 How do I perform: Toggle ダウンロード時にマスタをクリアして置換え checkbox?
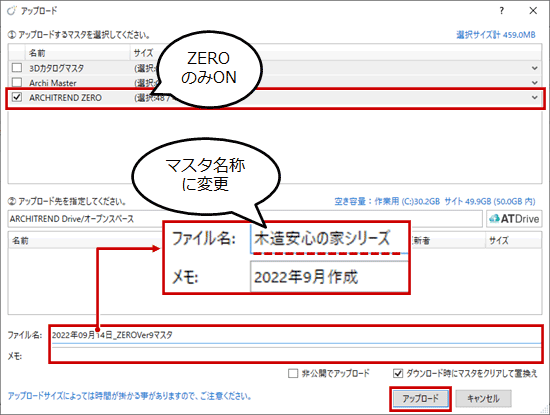[398, 373]
